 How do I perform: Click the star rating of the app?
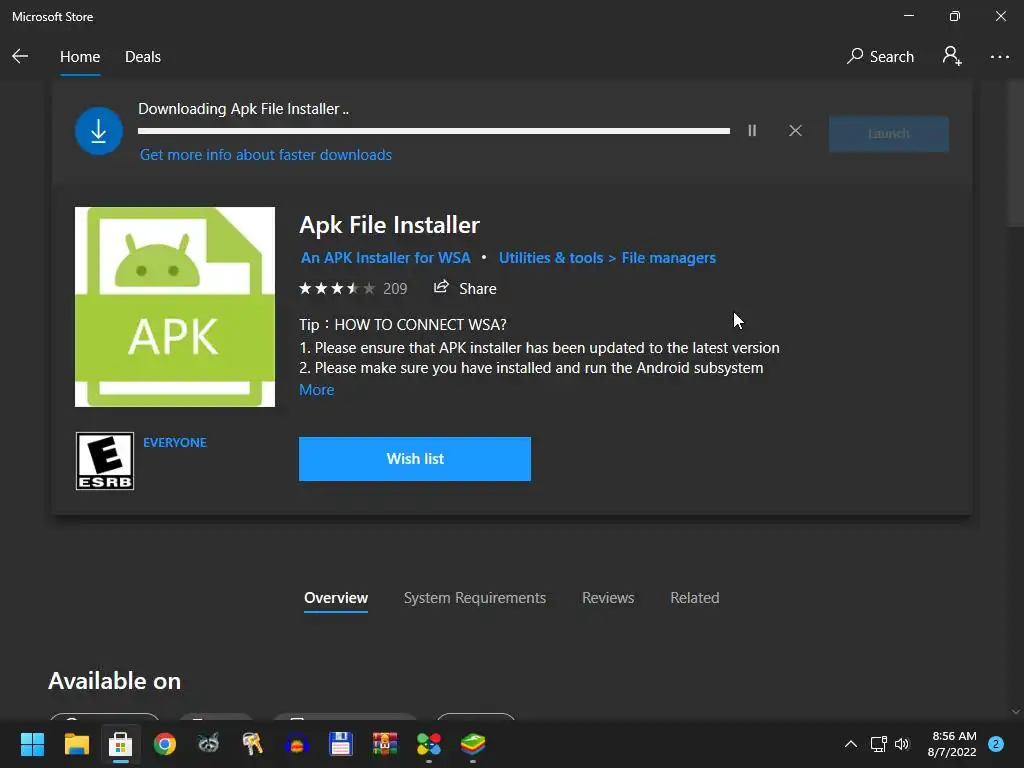click(x=337, y=288)
